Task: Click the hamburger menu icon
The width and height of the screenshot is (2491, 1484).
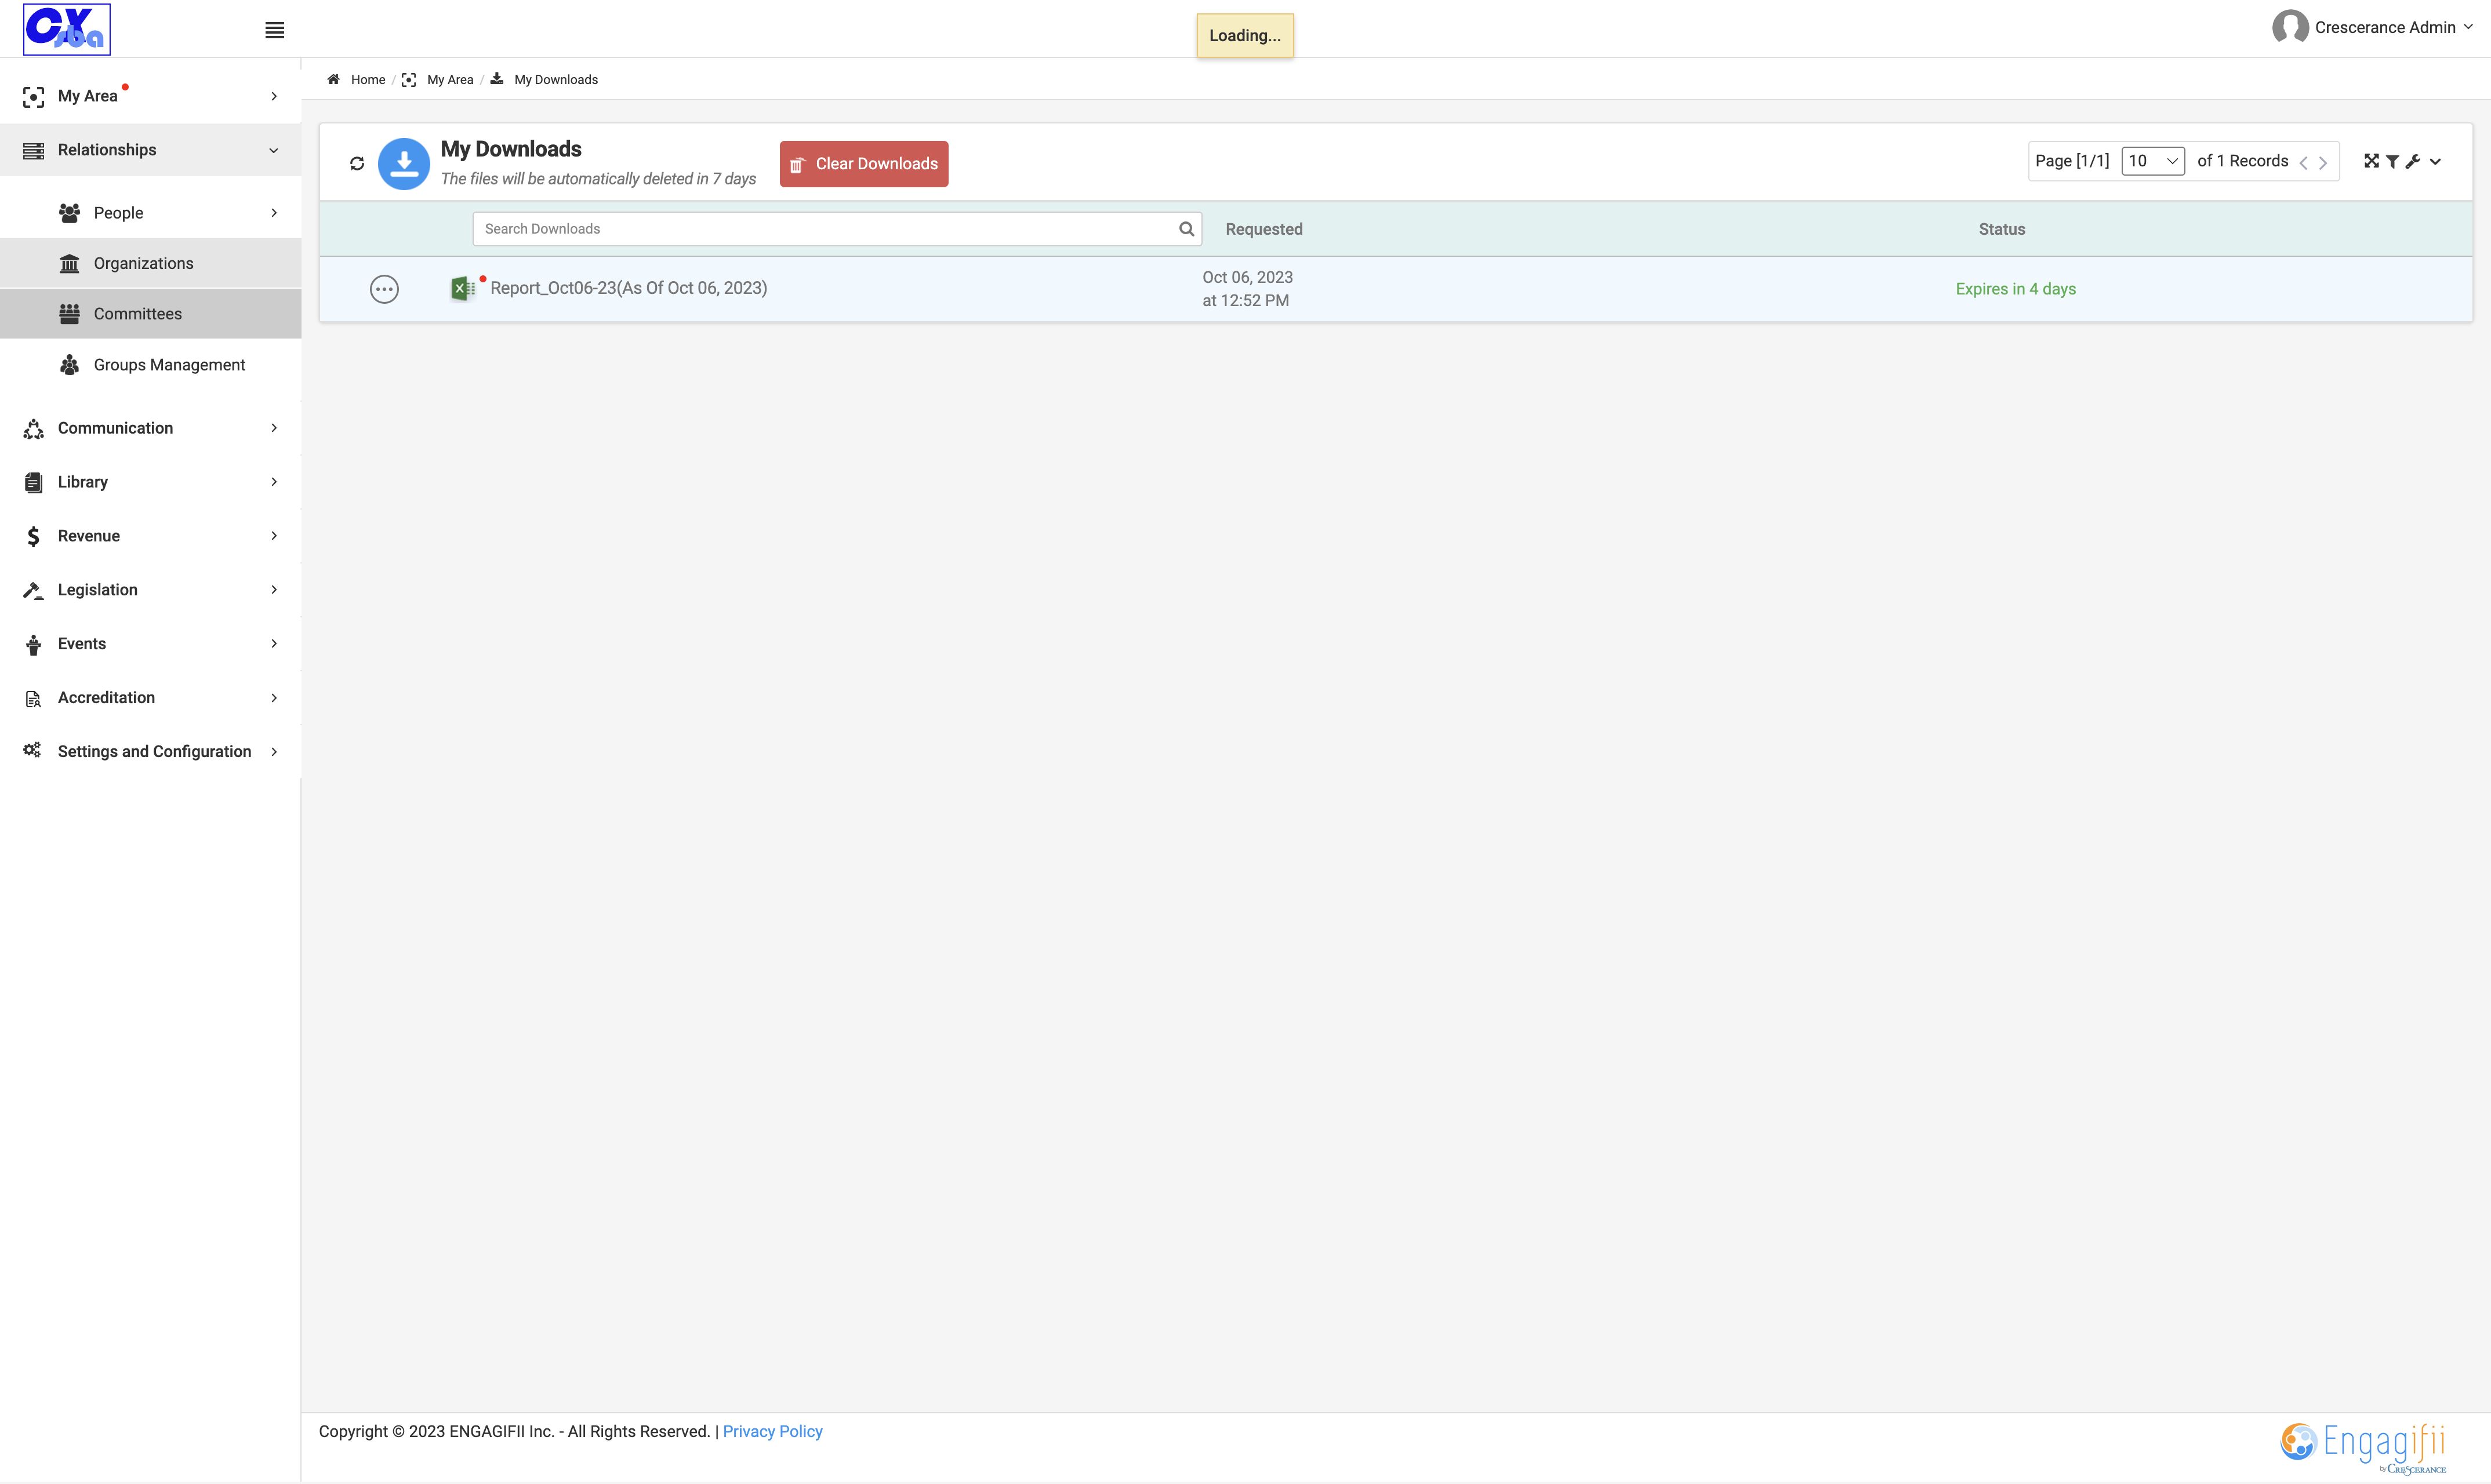Action: (274, 30)
